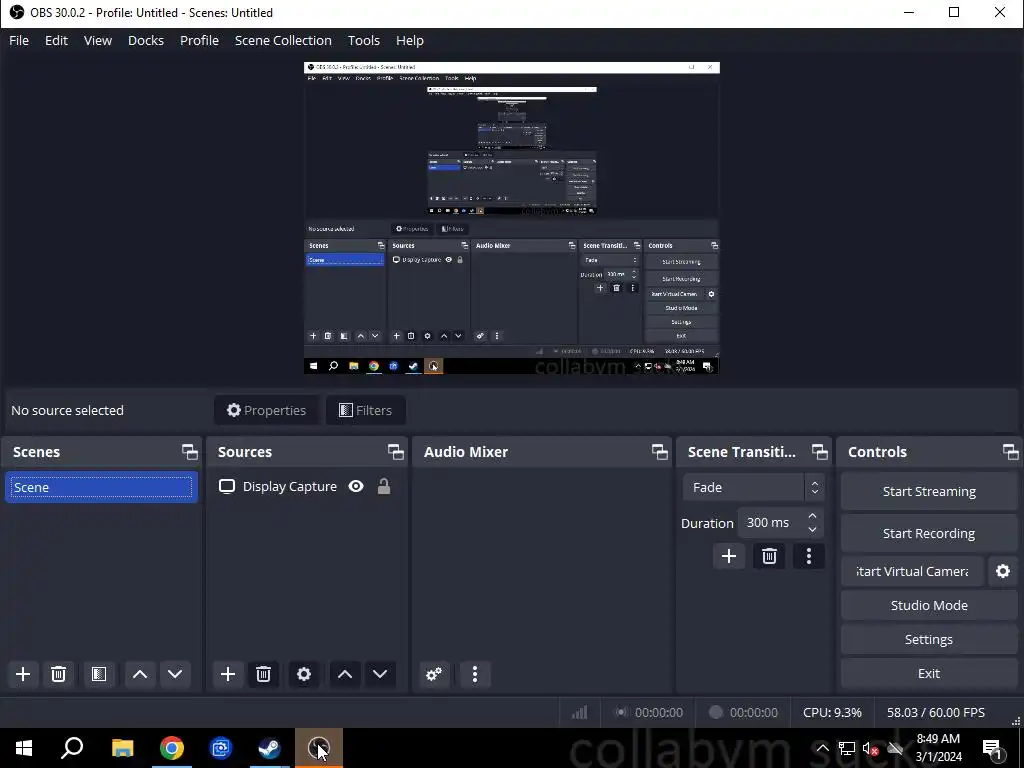Enable Studio Mode
Viewport: 1024px width, 768px height.
coord(929,605)
